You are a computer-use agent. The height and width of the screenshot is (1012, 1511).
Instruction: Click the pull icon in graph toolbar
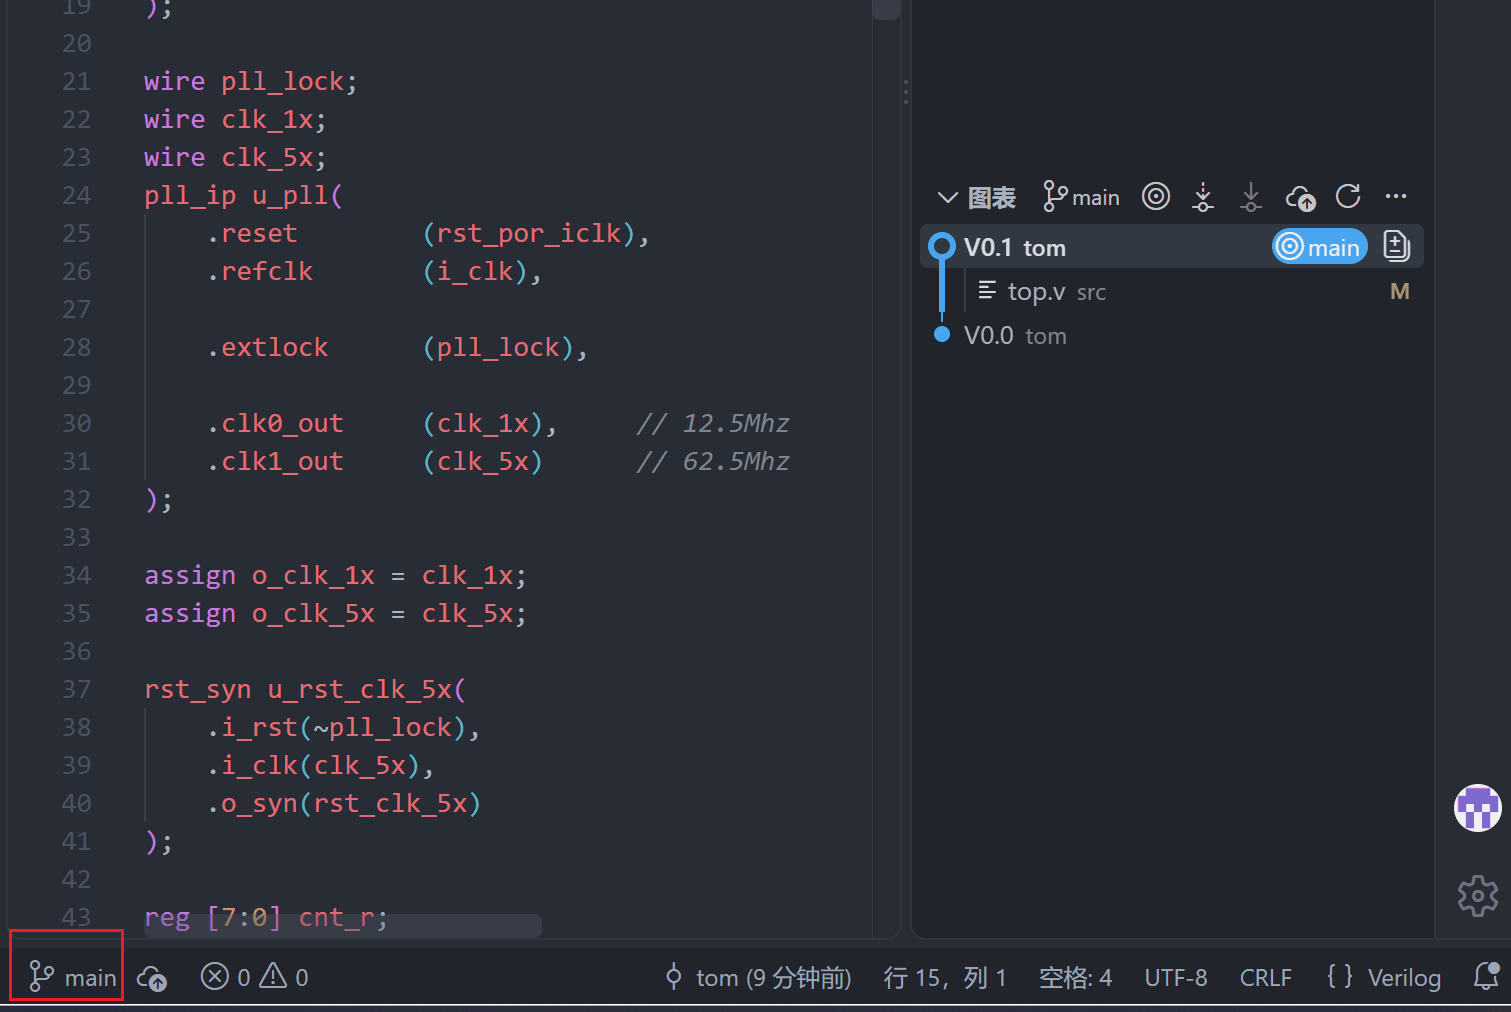[x=1250, y=196]
